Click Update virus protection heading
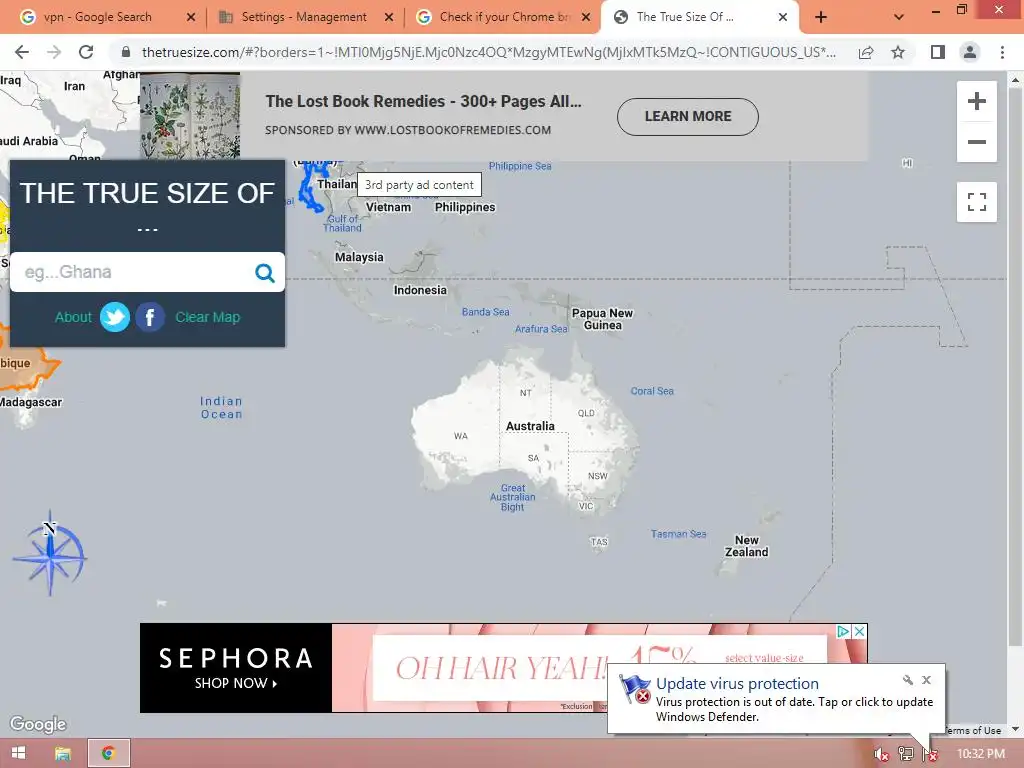Image resolution: width=1024 pixels, height=768 pixels. point(737,684)
